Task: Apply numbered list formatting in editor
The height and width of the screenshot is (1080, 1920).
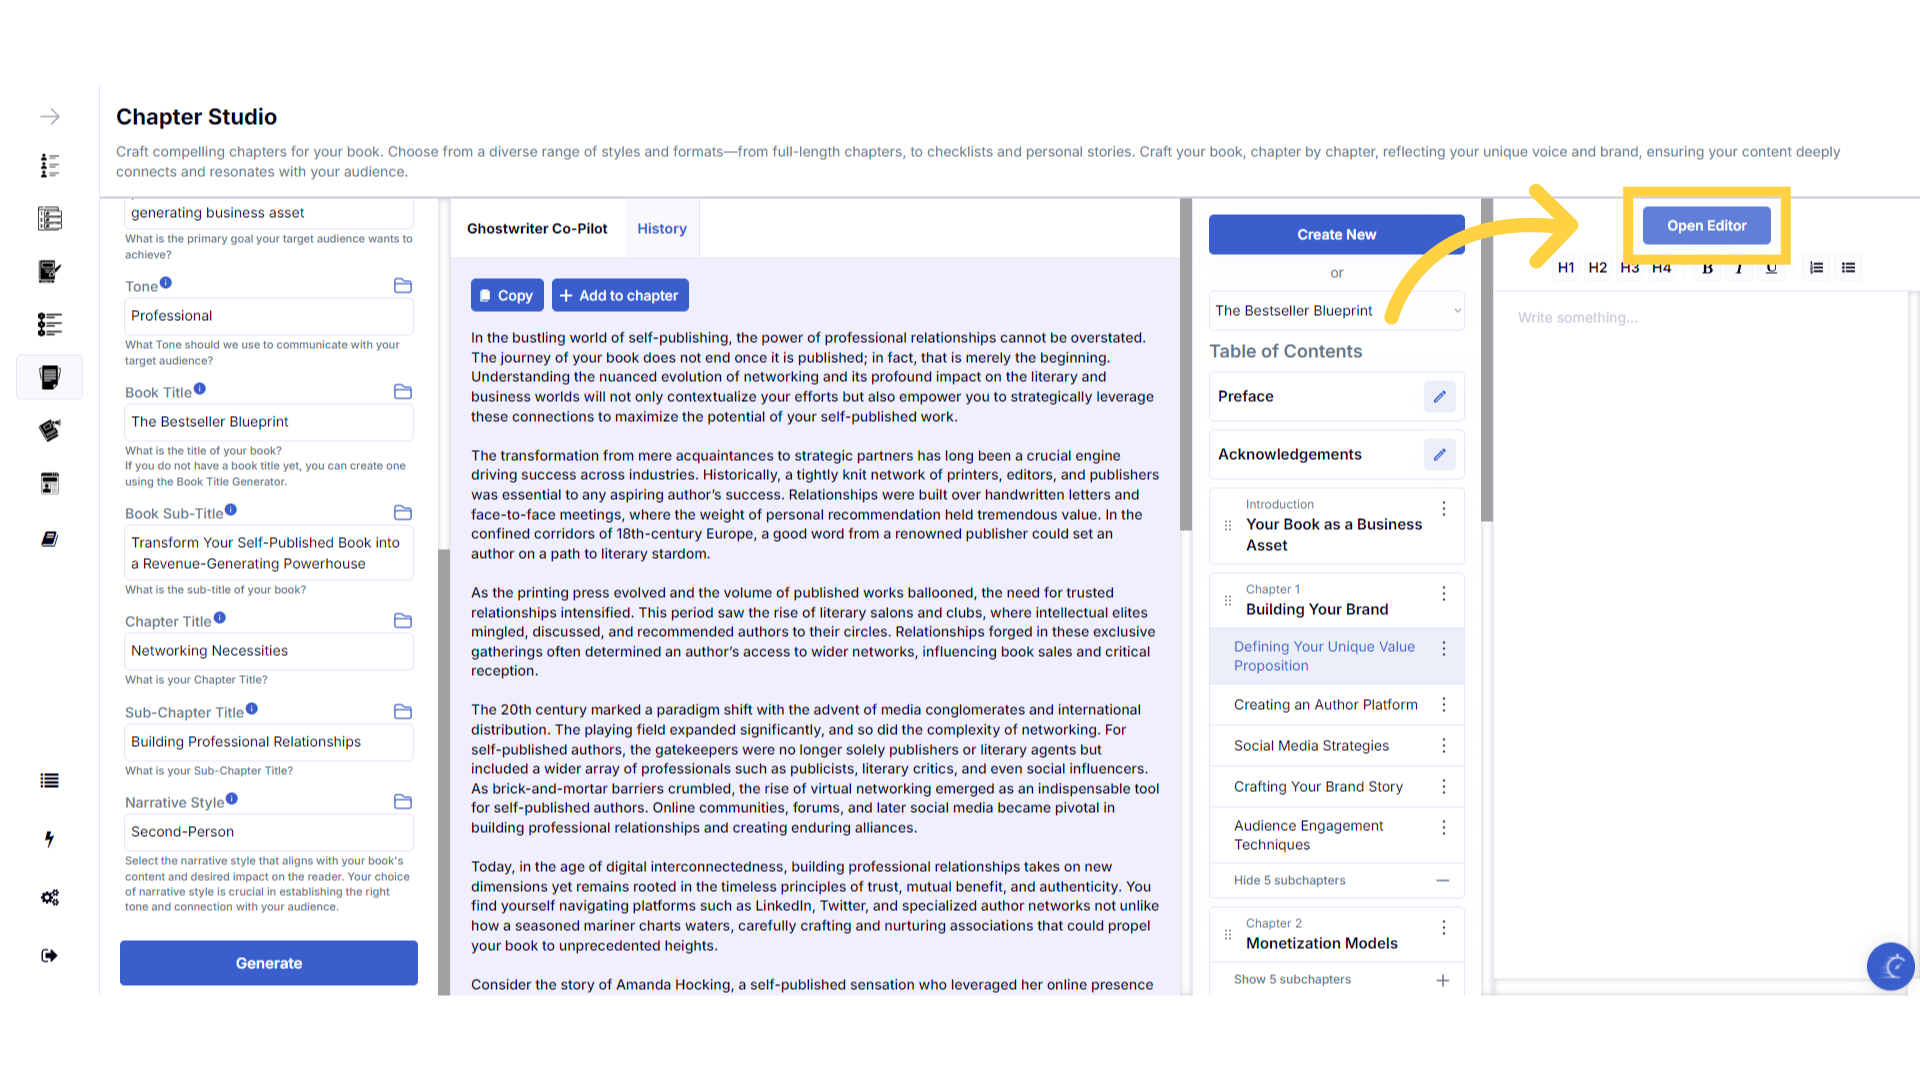Action: (1816, 268)
